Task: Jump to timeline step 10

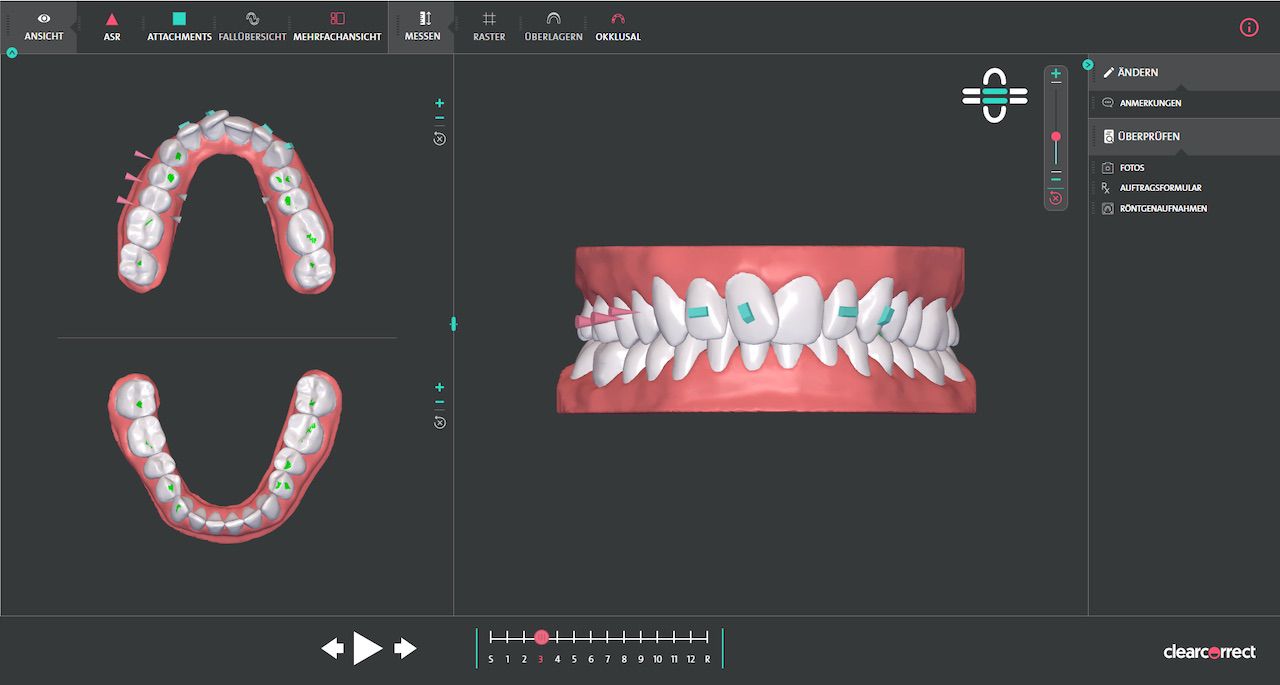Action: point(657,659)
